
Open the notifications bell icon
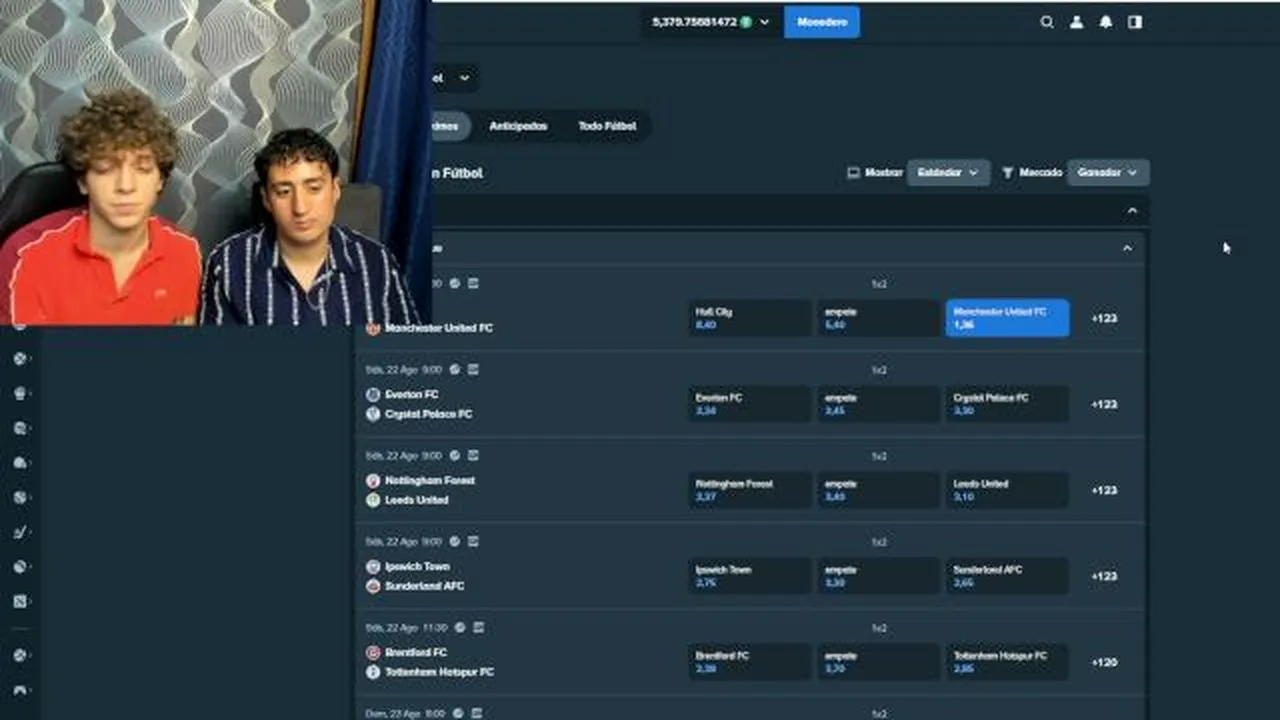pos(1105,22)
